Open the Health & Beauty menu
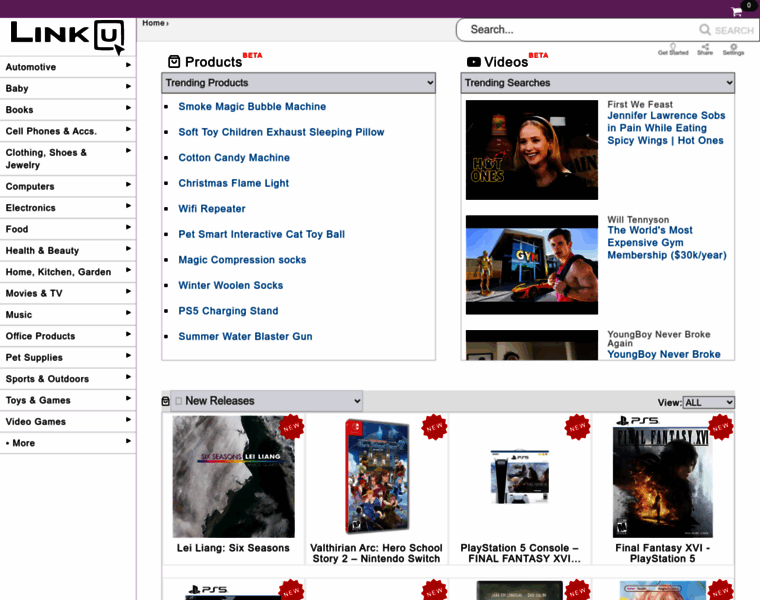 68,250
